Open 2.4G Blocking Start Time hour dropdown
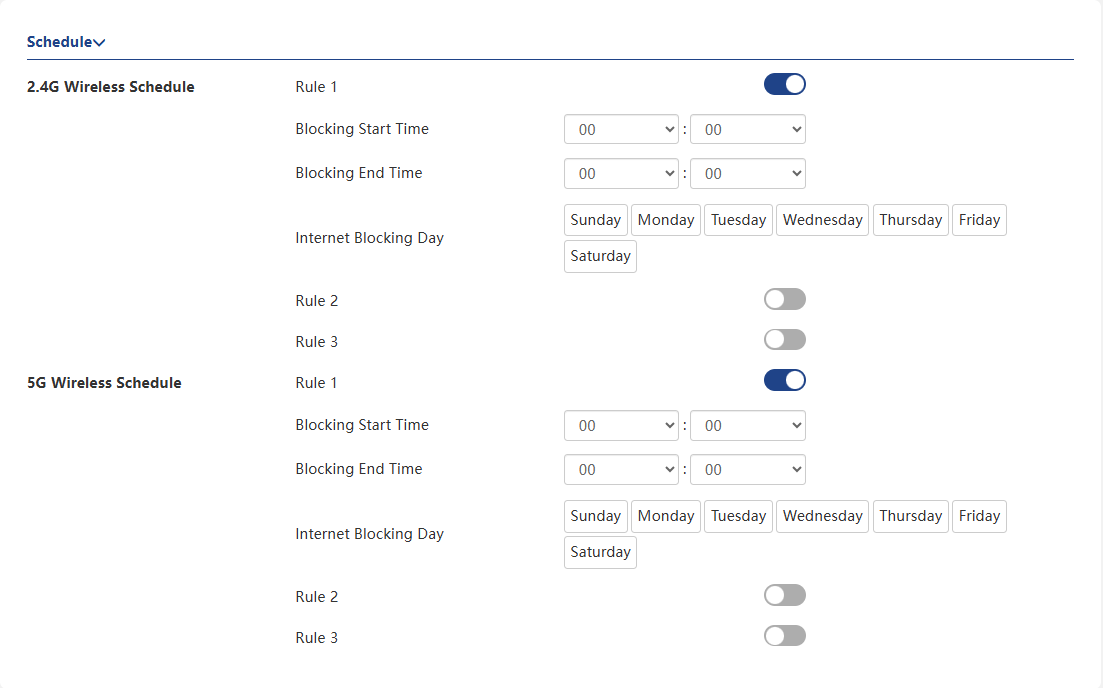Screen dimensions: 1103x688 tap(621, 129)
